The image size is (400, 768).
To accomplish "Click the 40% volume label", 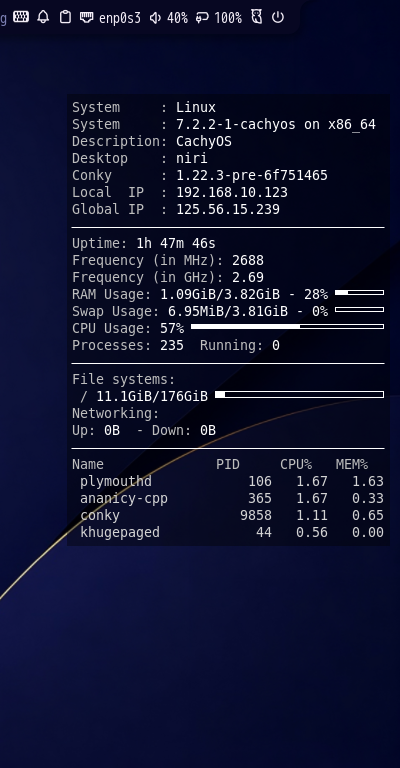I will coord(177,18).
